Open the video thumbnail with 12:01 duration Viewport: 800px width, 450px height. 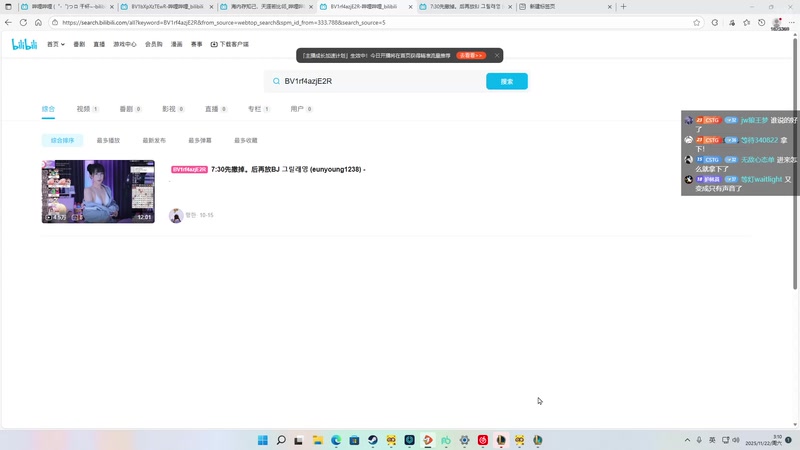[x=98, y=191]
